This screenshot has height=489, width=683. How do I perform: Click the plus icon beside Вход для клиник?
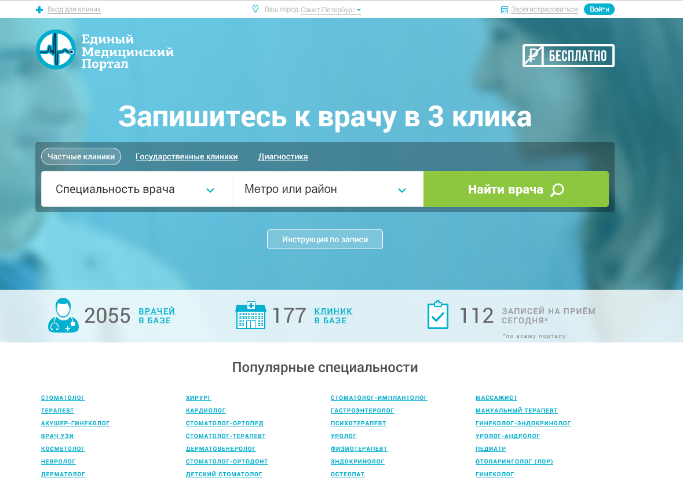39,9
